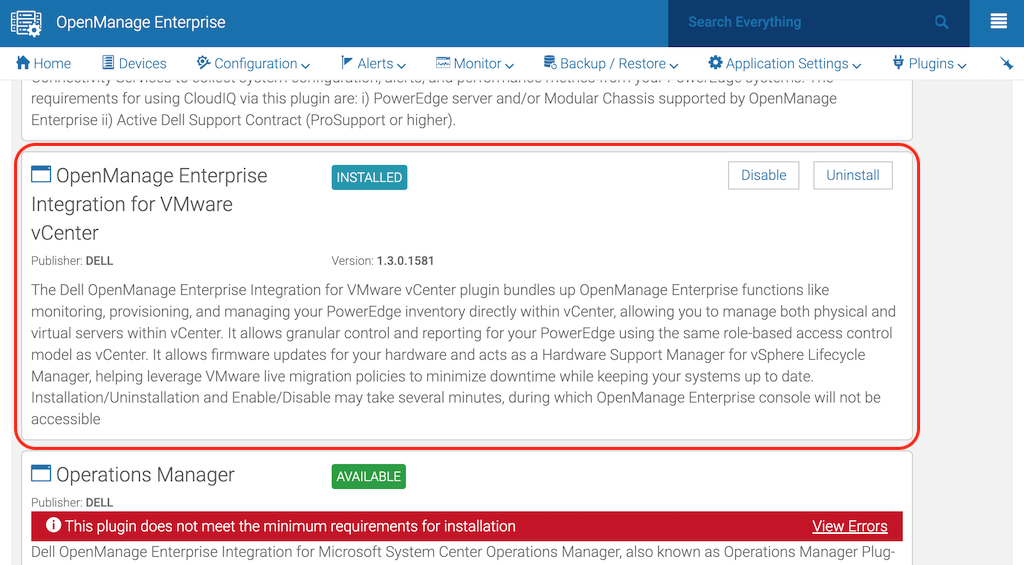Open the Monitor menu label
The height and width of the screenshot is (565, 1024).
tap(477, 63)
